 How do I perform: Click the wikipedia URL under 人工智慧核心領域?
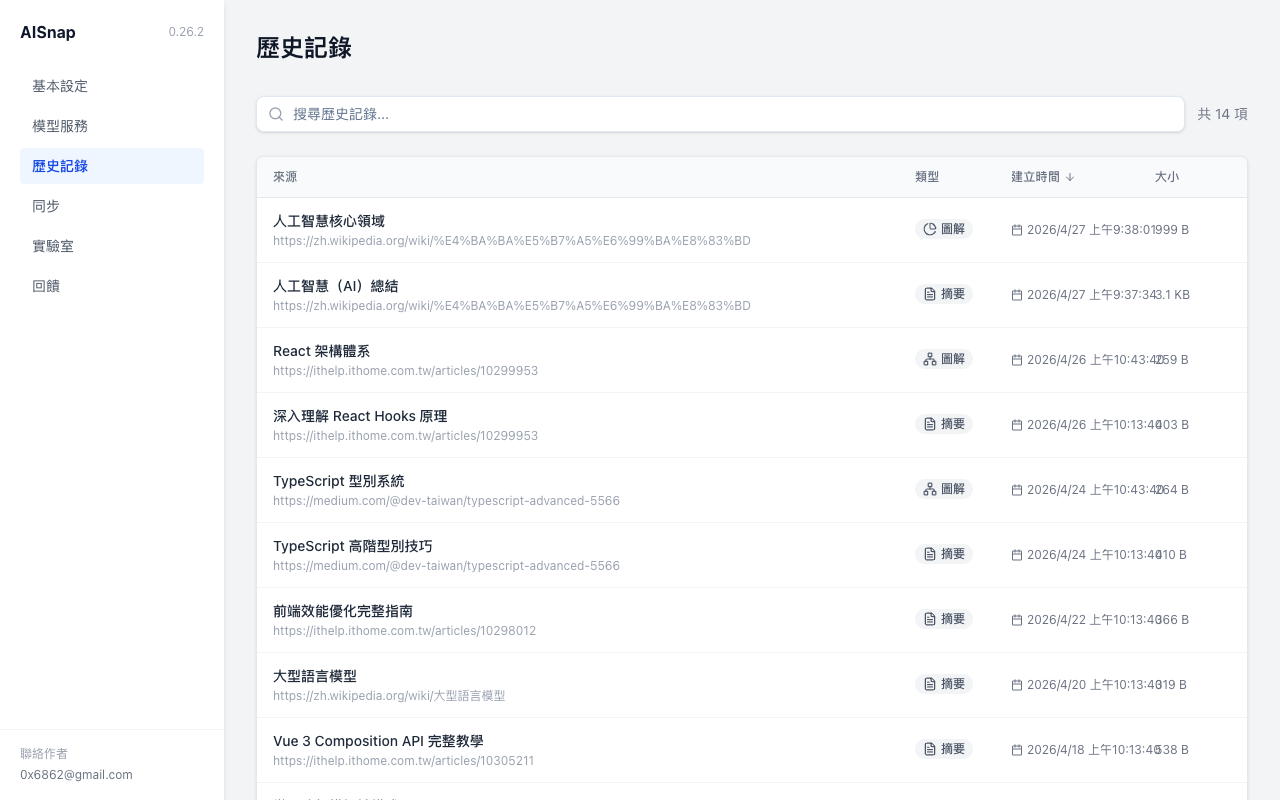[x=512, y=241]
